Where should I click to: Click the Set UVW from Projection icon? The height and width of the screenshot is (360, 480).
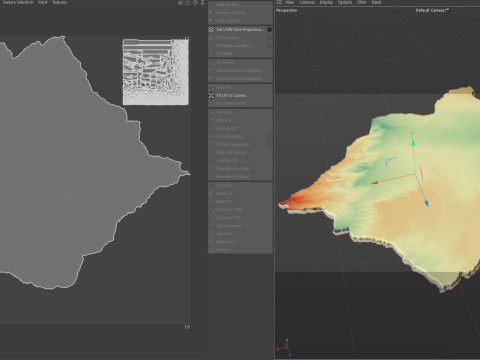[x=211, y=30]
